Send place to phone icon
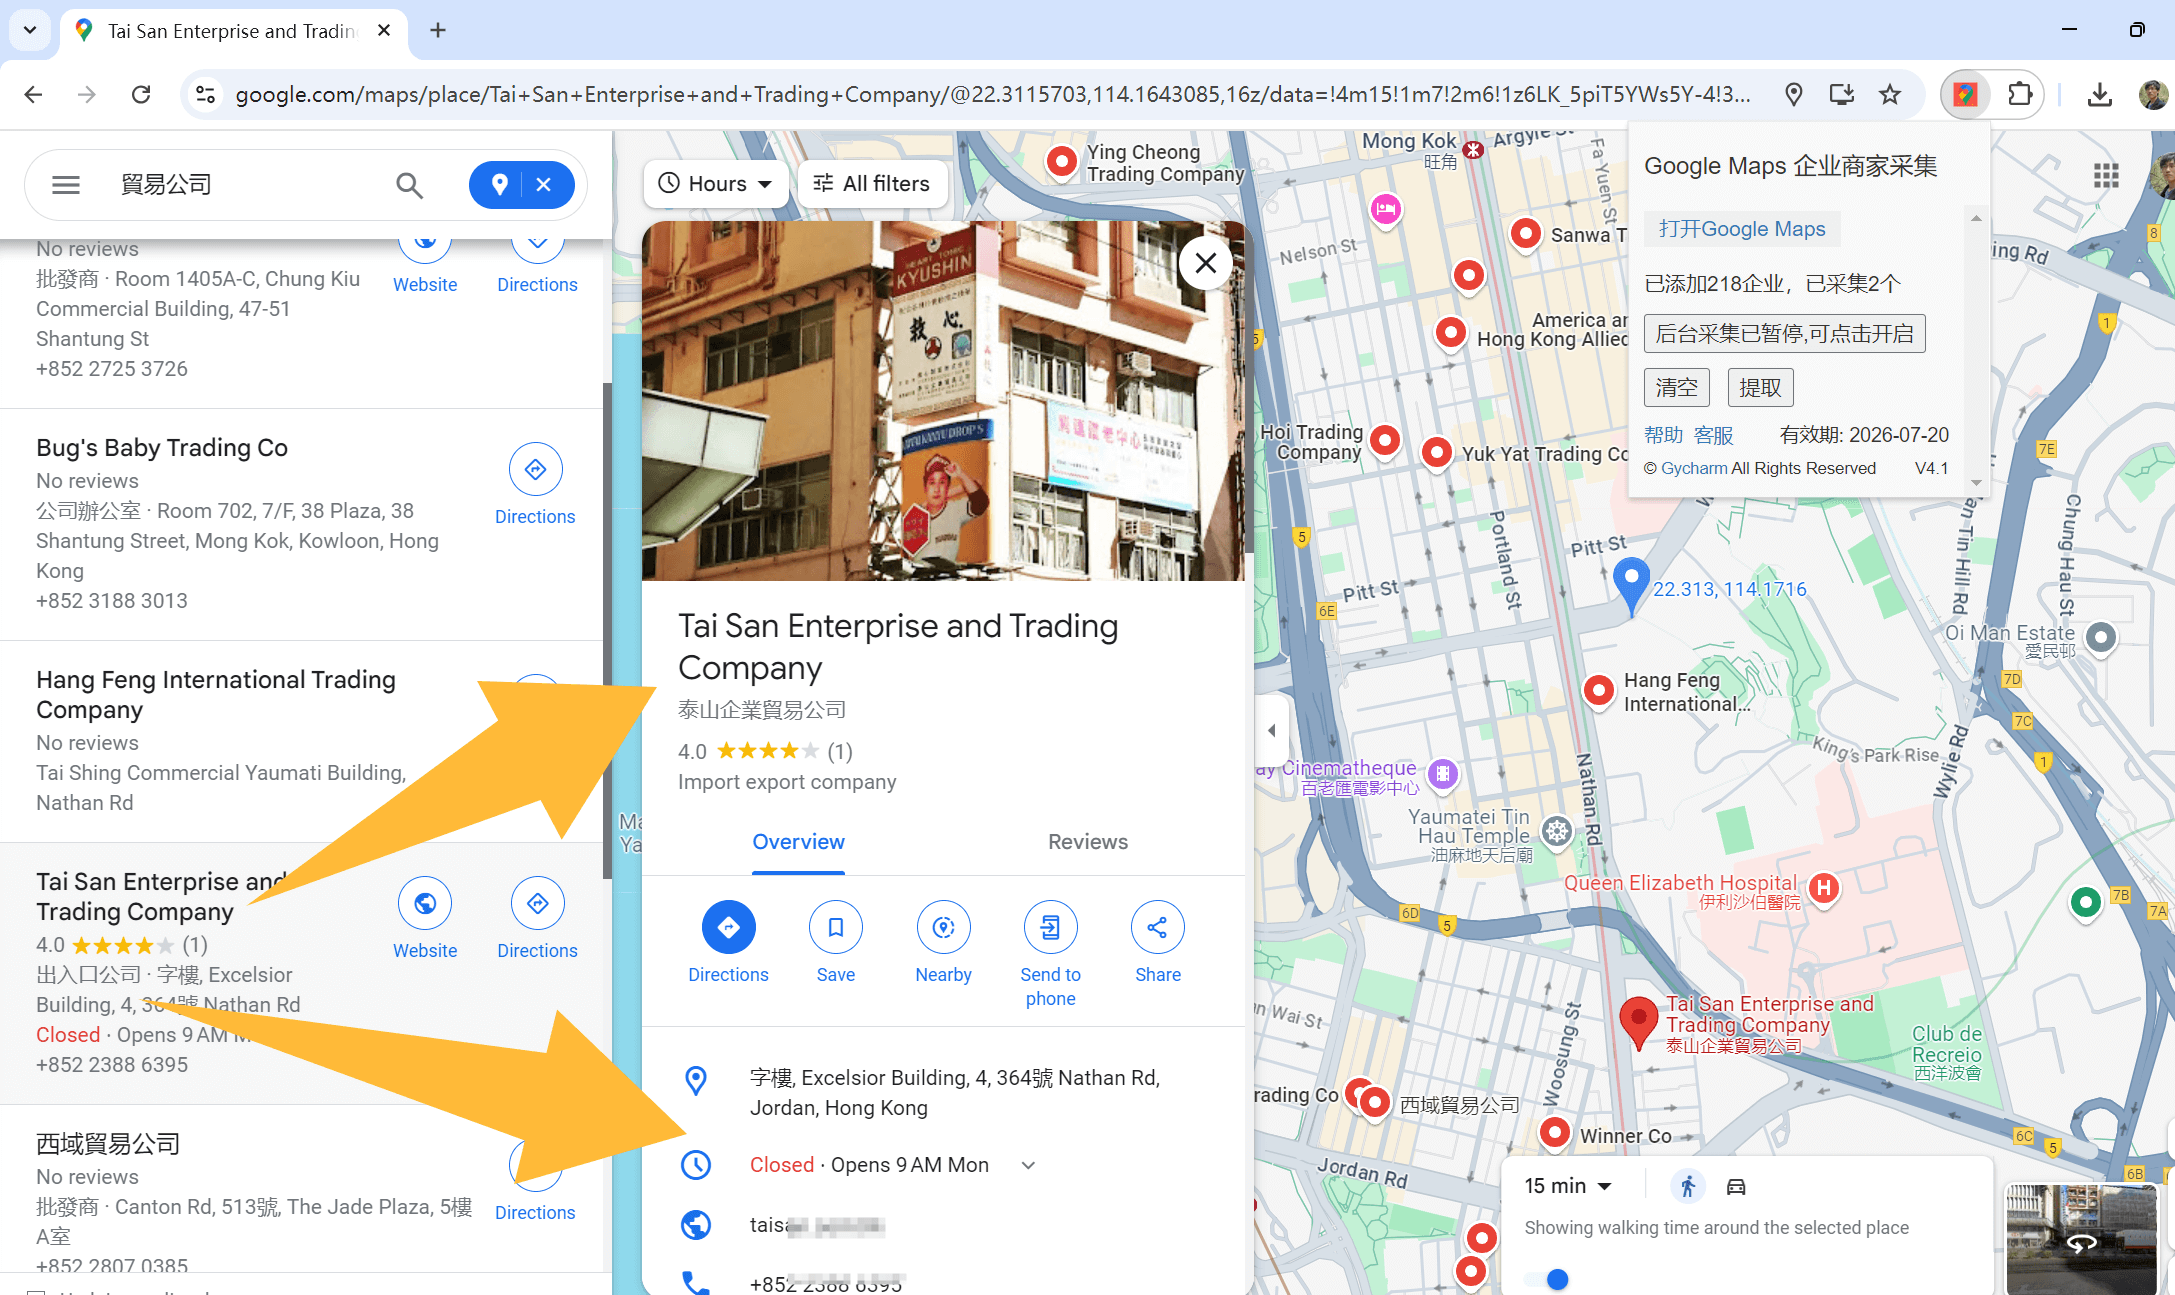The image size is (2175, 1295). (1050, 927)
